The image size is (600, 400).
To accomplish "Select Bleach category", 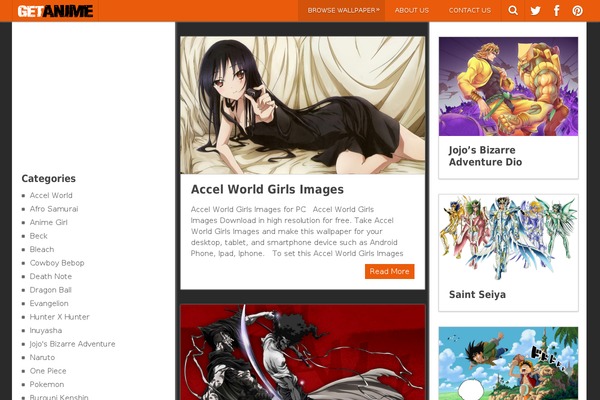I will click(42, 249).
